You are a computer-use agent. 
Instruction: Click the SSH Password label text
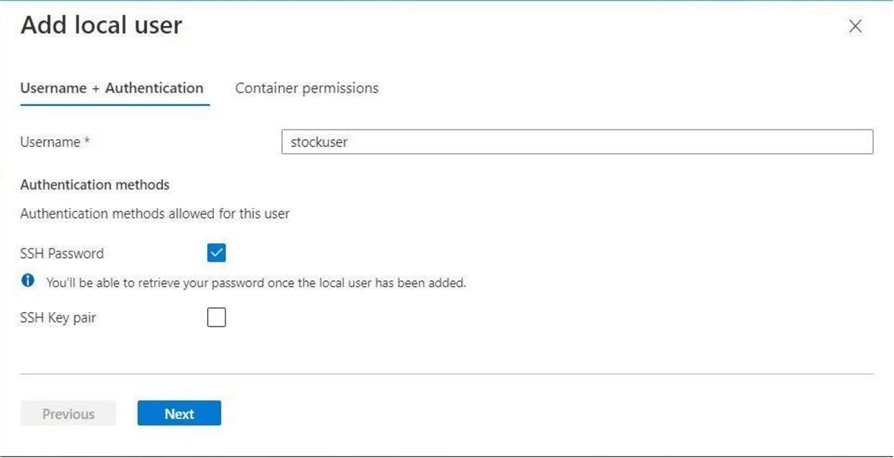62,254
